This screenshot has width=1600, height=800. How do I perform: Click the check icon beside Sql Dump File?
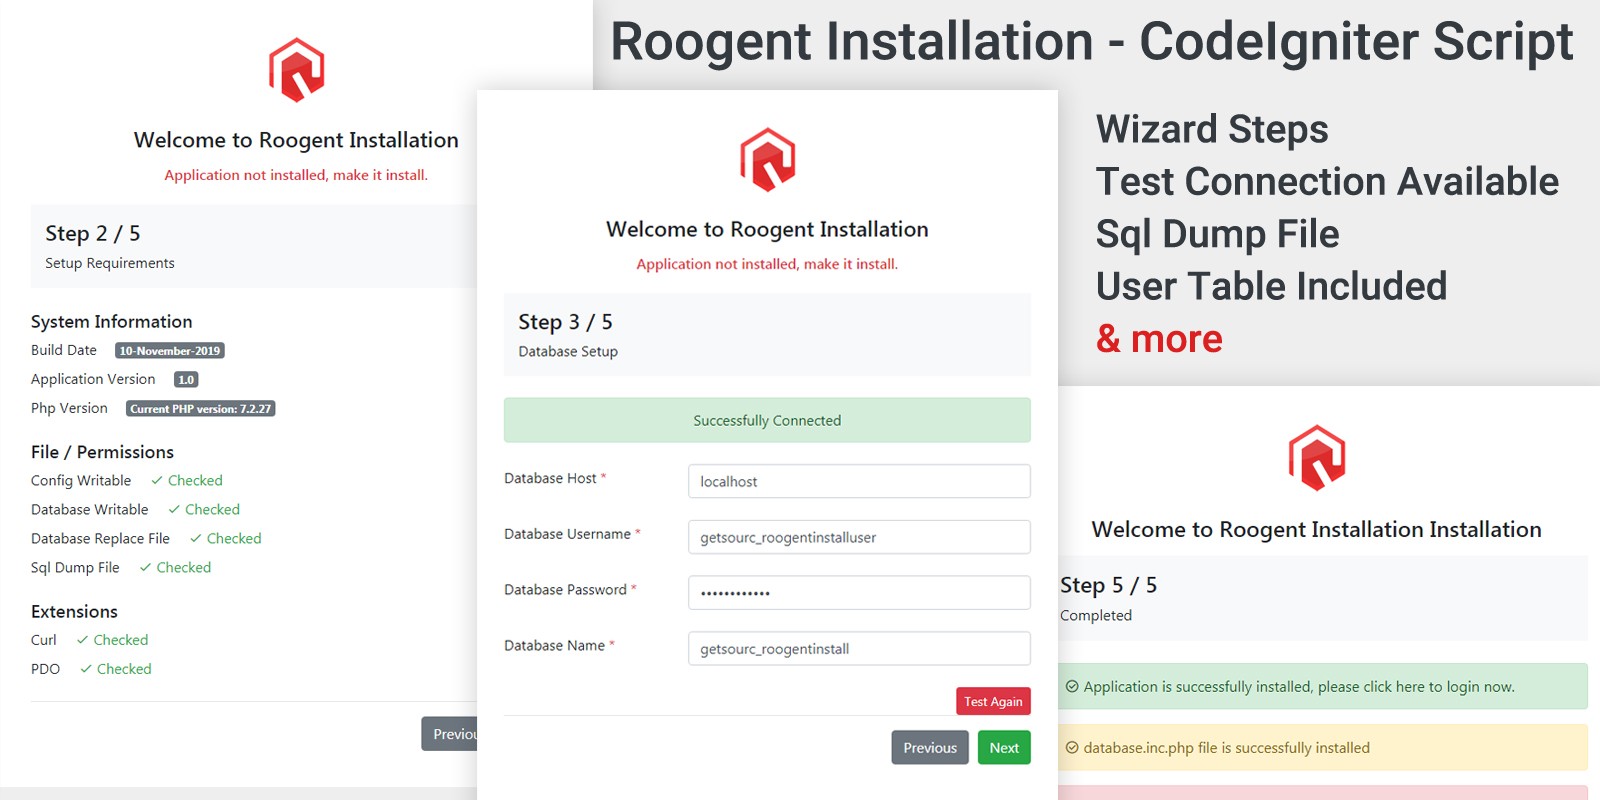145,568
